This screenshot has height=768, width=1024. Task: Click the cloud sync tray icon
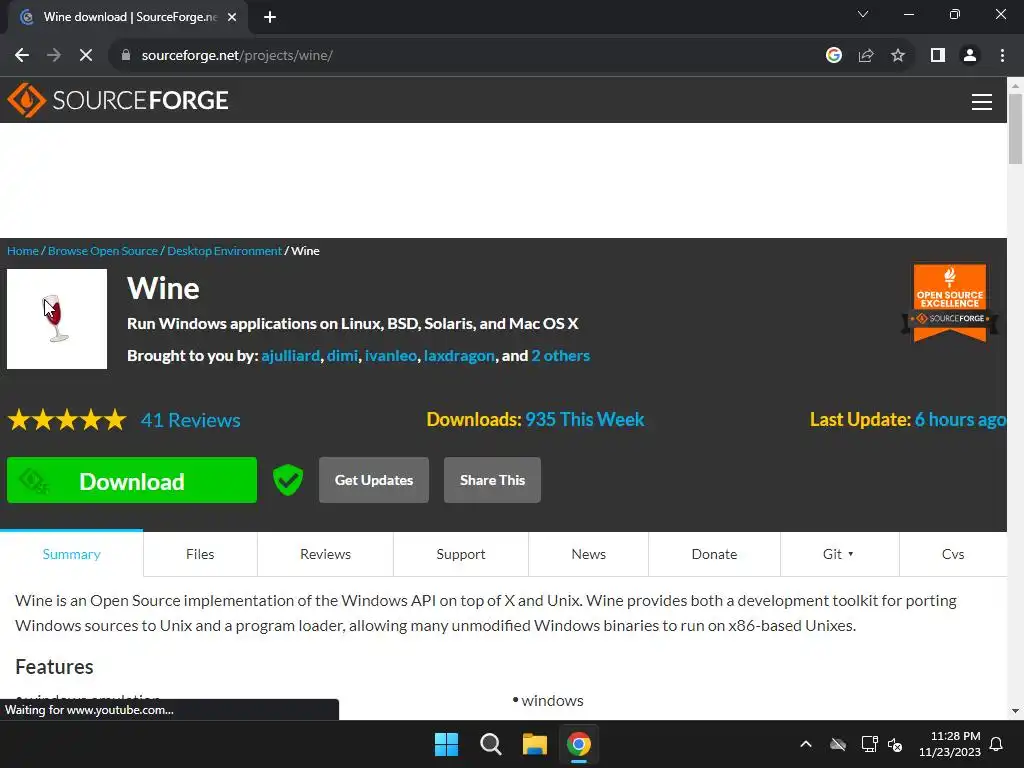(x=838, y=744)
